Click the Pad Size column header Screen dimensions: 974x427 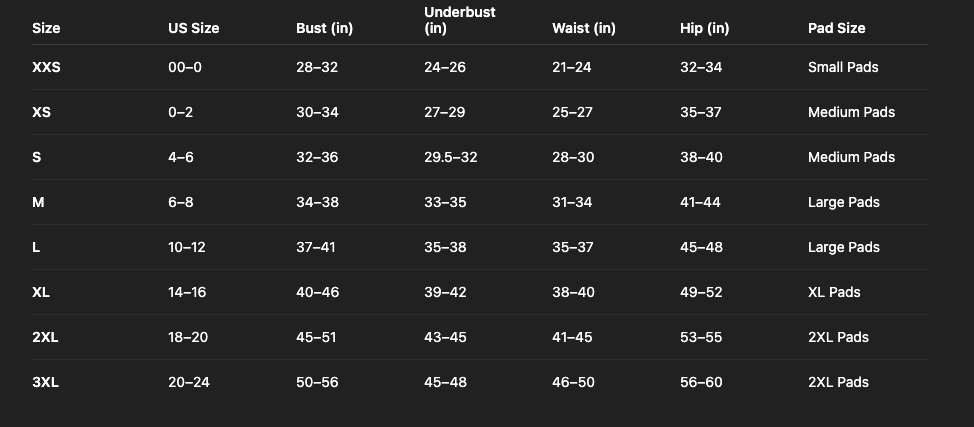[x=836, y=28]
